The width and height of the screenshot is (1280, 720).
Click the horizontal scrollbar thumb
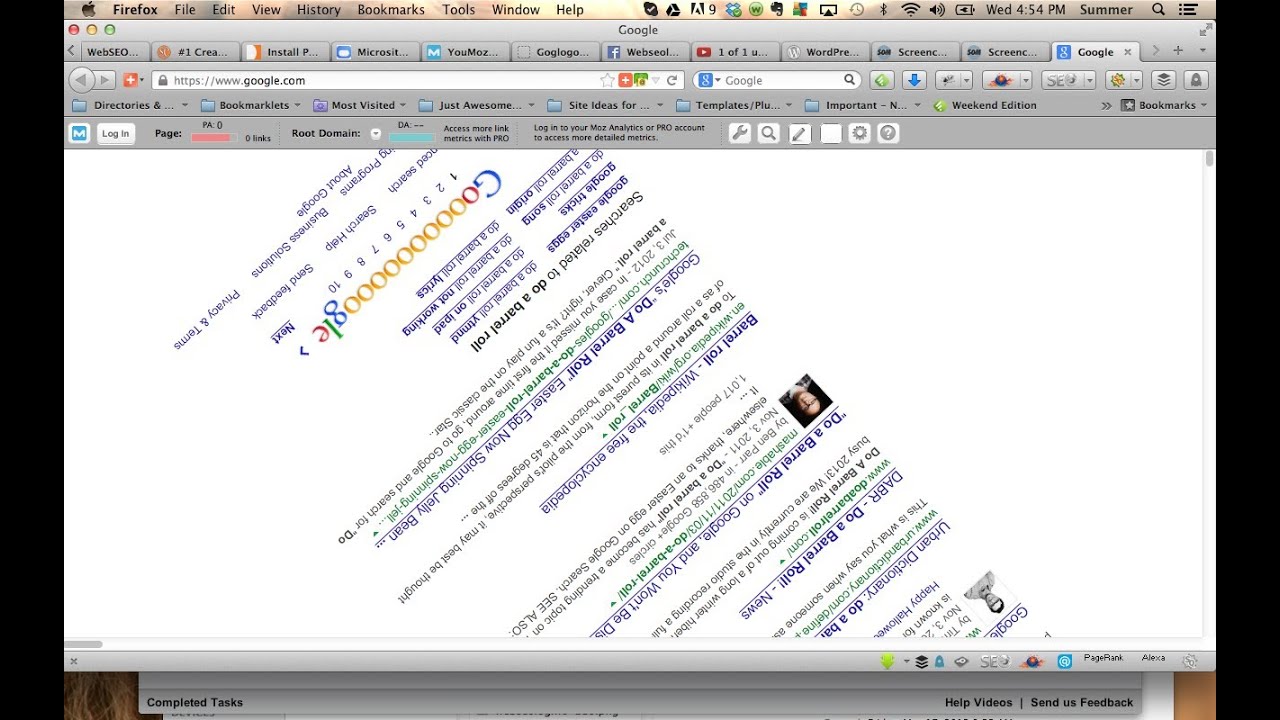coord(84,644)
